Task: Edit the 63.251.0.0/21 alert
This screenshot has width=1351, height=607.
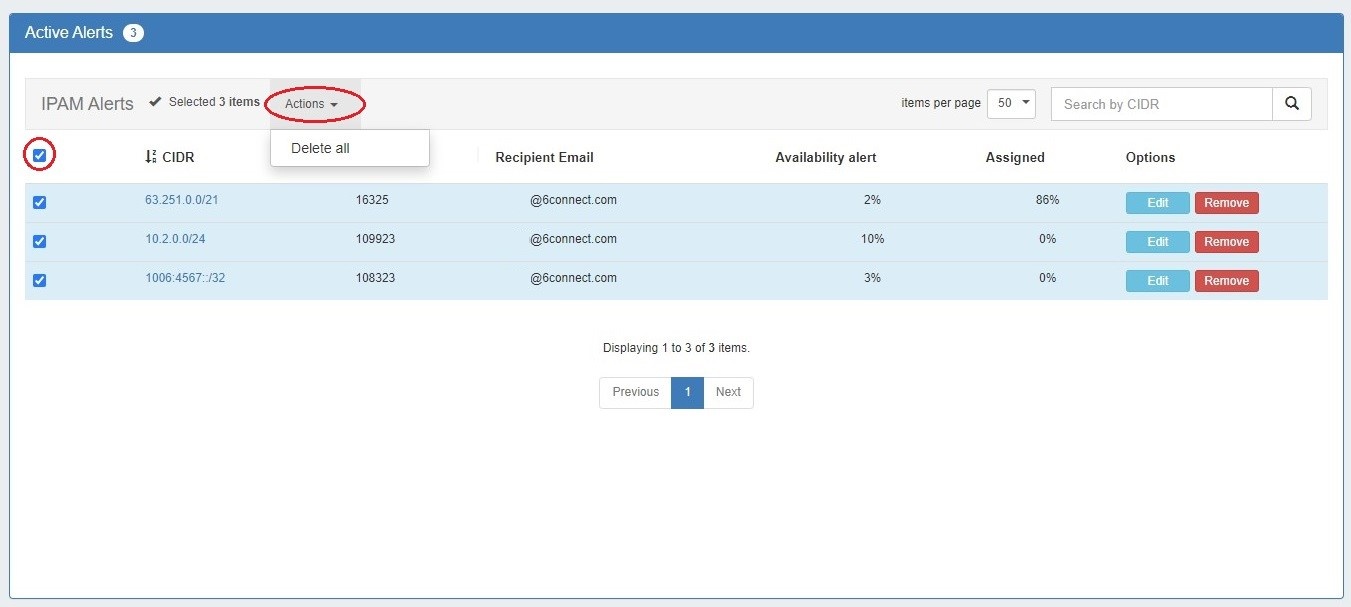Action: tap(1157, 203)
